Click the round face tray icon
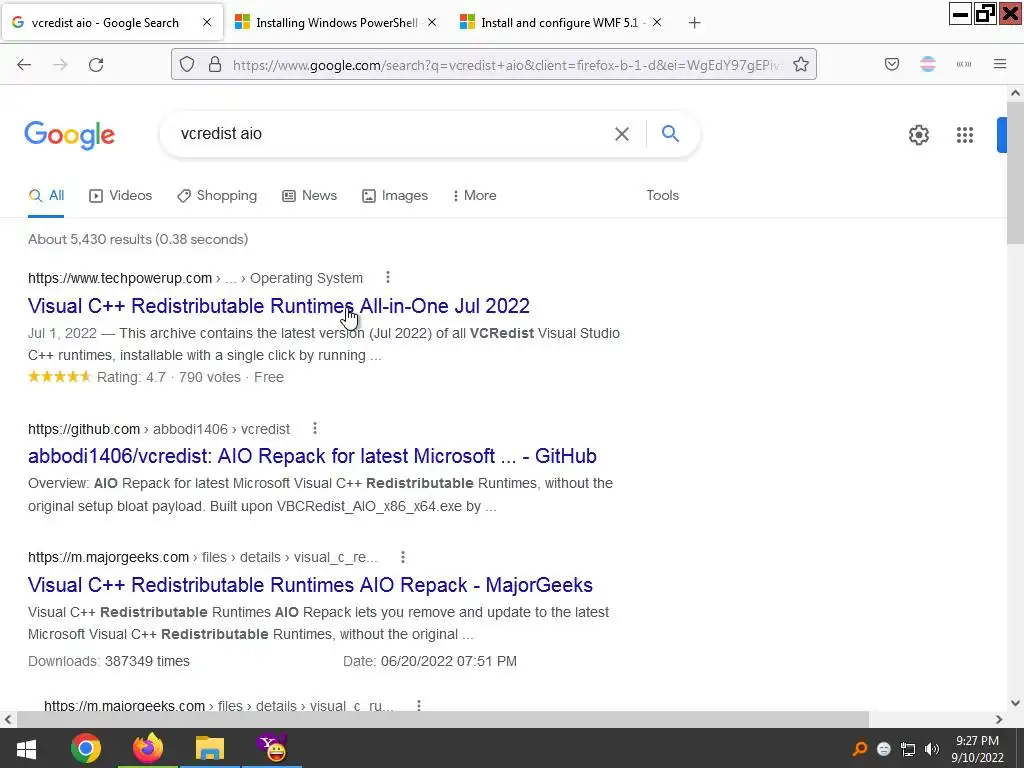Screen dimensions: 1024x768 [884, 749]
